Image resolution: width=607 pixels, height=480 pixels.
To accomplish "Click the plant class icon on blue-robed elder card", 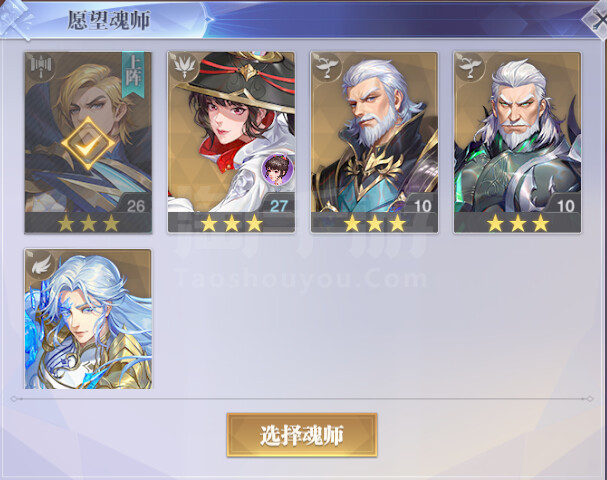I will tap(326, 68).
